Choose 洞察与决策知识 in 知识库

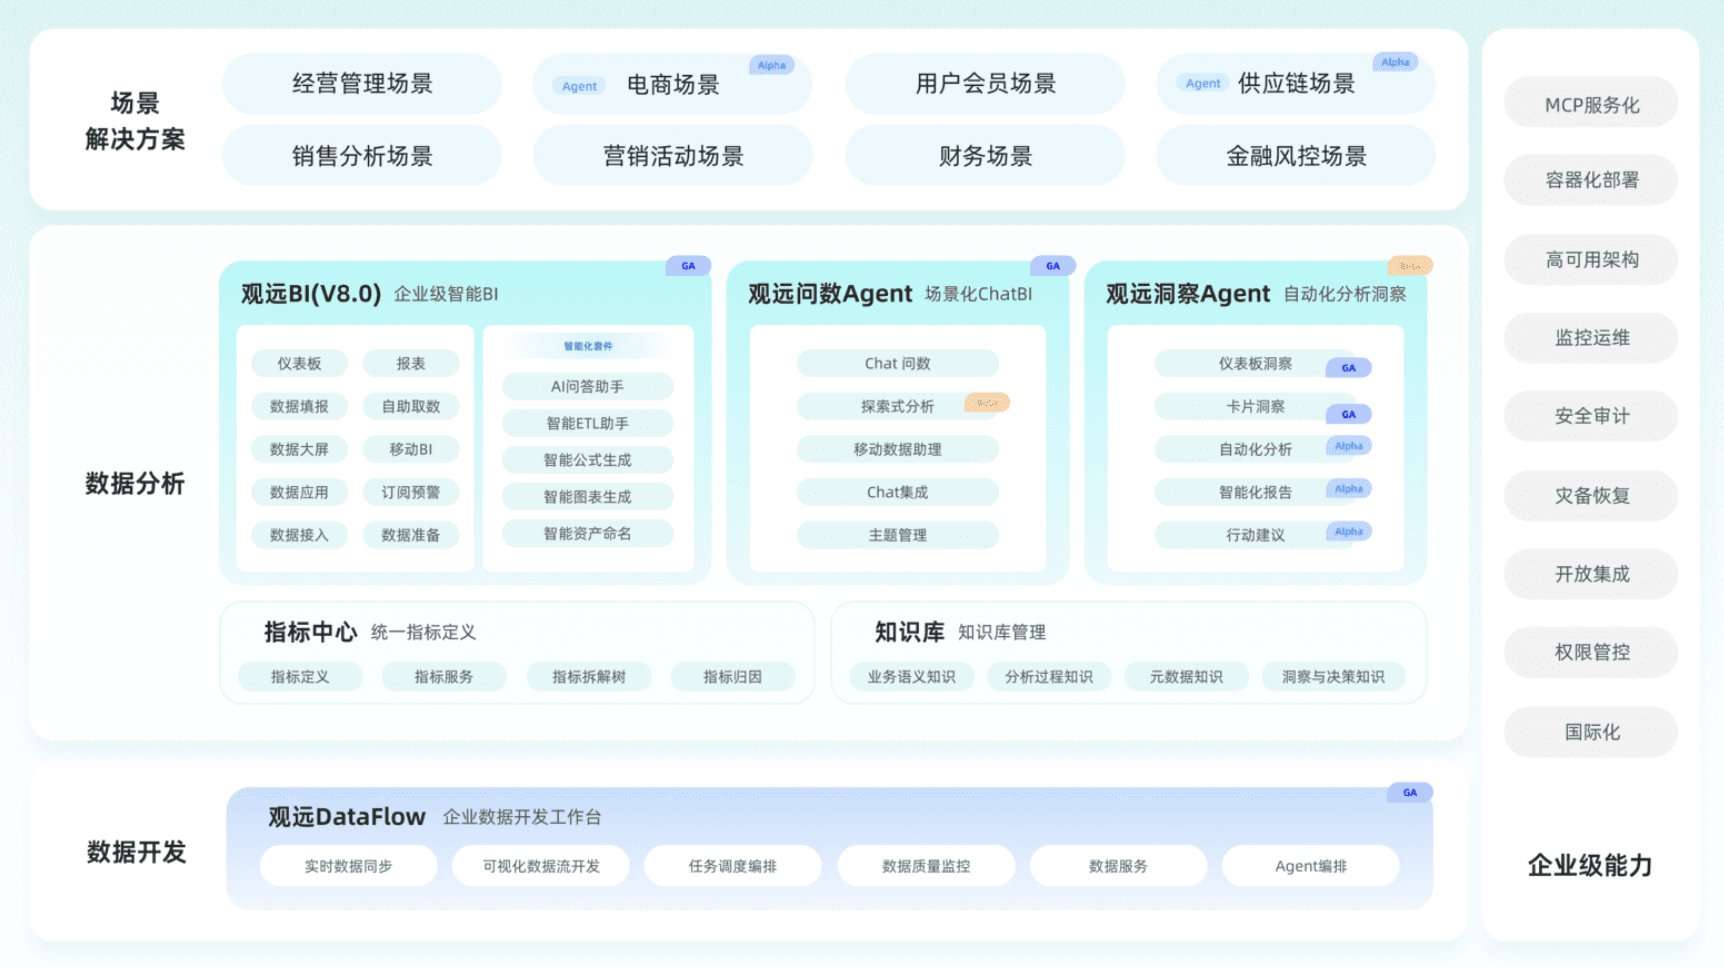tap(1333, 677)
